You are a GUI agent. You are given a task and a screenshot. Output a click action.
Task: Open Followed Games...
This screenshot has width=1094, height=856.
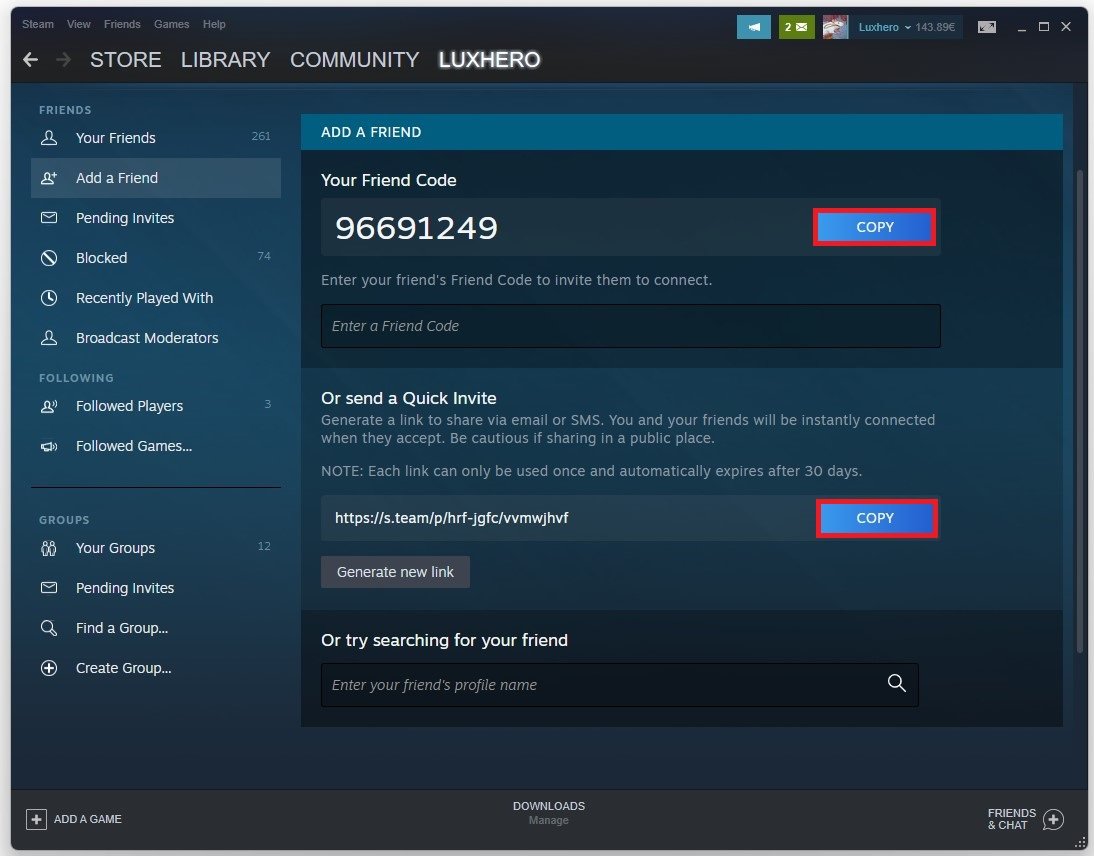click(x=156, y=446)
